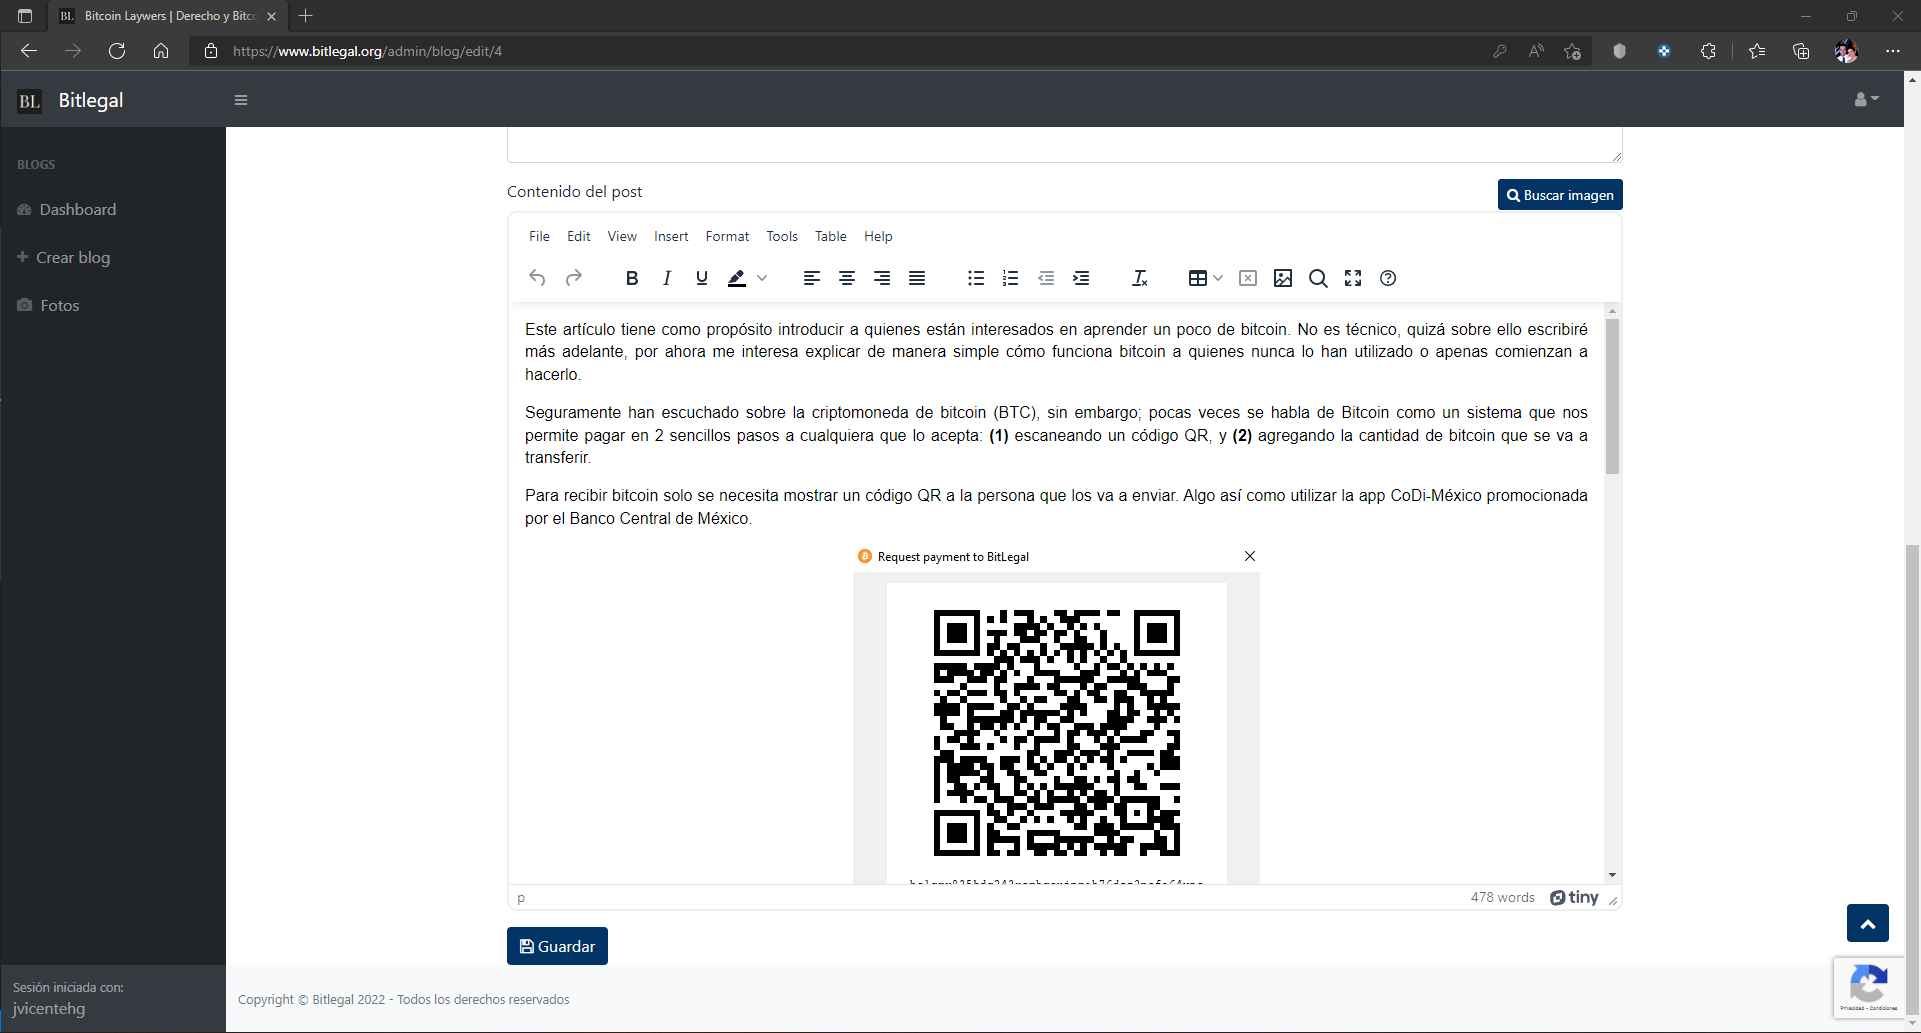
Task: Open find and replace search icon
Action: click(1318, 278)
